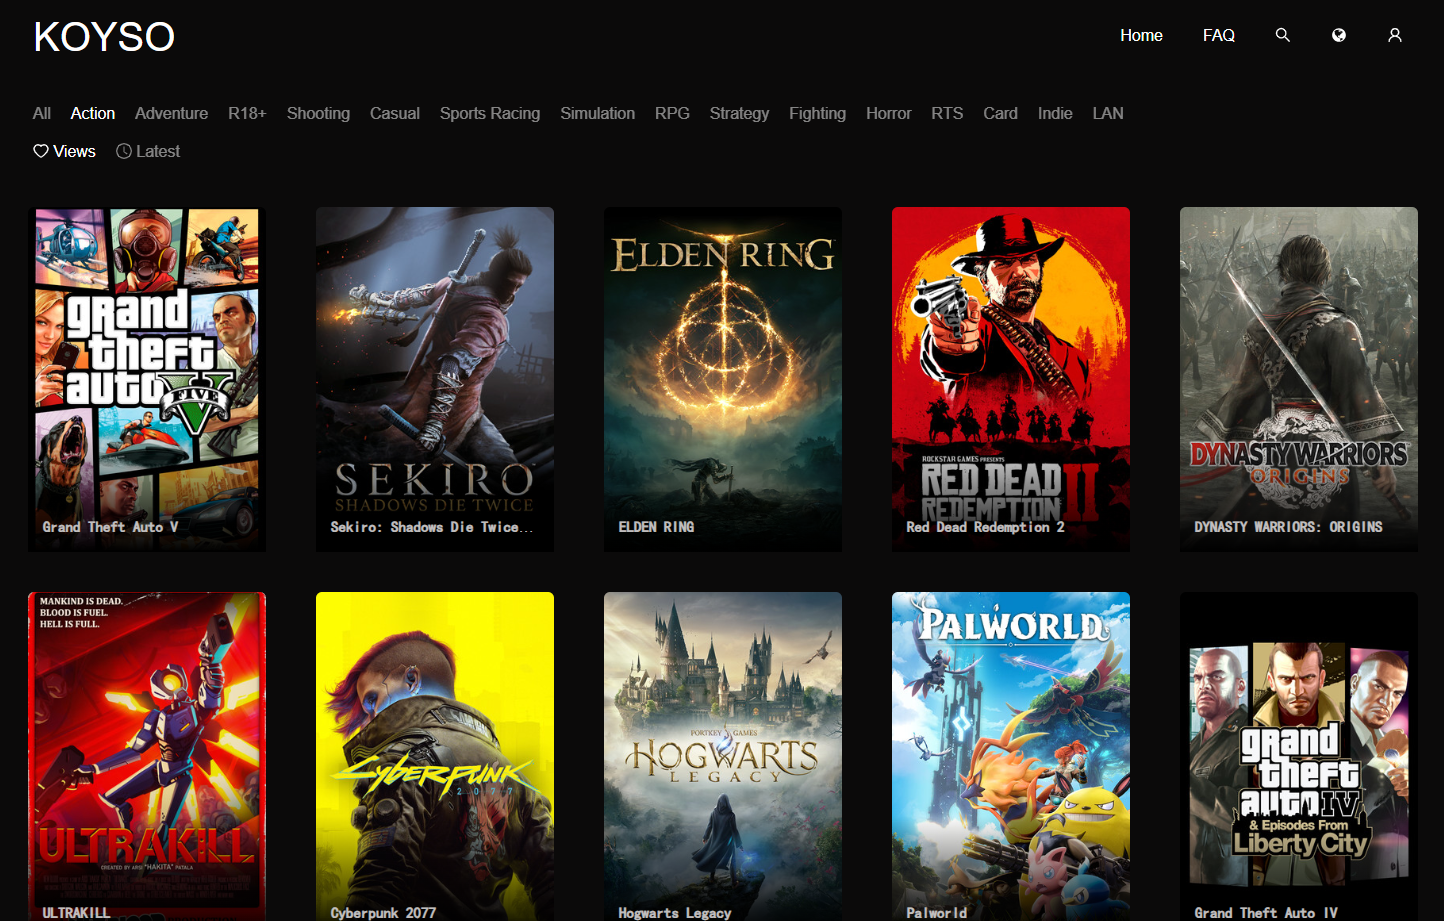Open the Sekiro: Shadows Die Twice cover

(435, 378)
